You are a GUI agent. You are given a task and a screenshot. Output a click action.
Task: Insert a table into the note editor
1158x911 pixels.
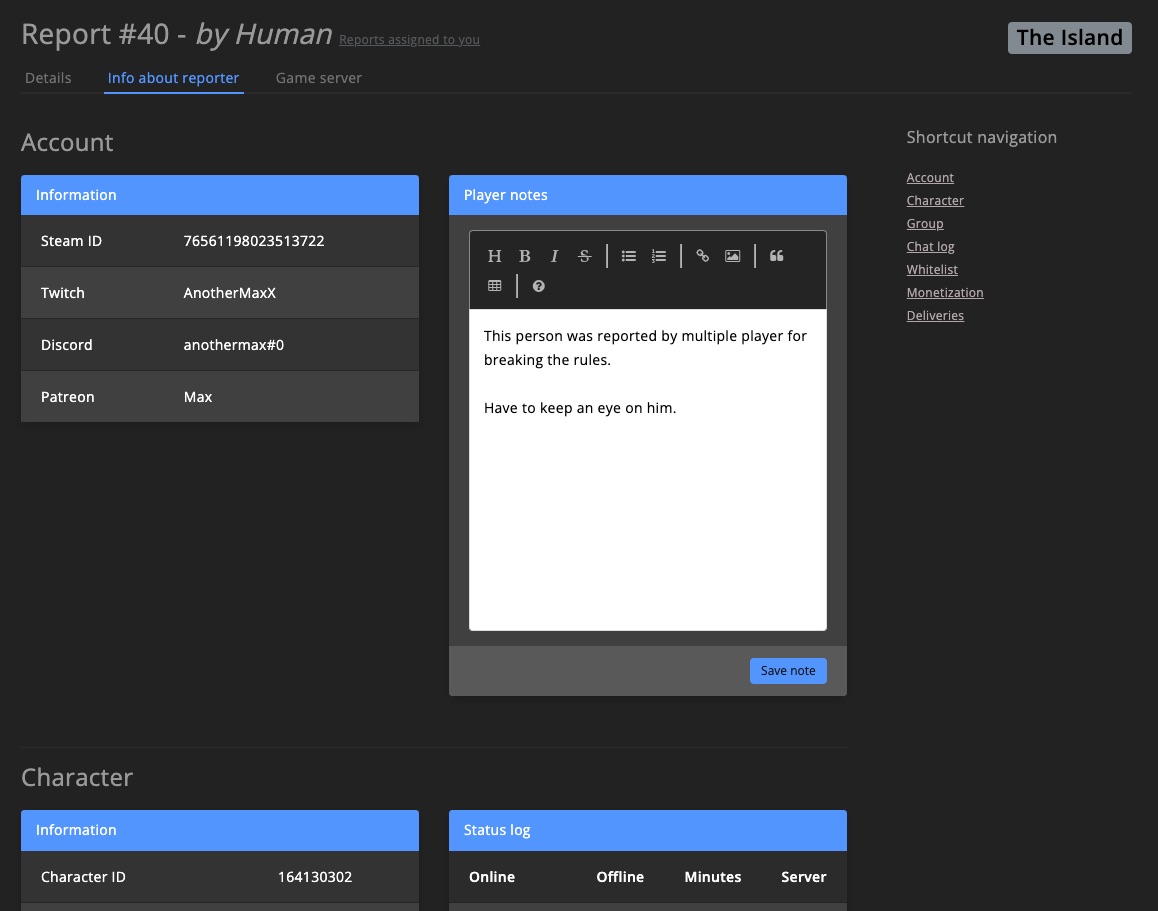pyautogui.click(x=494, y=285)
